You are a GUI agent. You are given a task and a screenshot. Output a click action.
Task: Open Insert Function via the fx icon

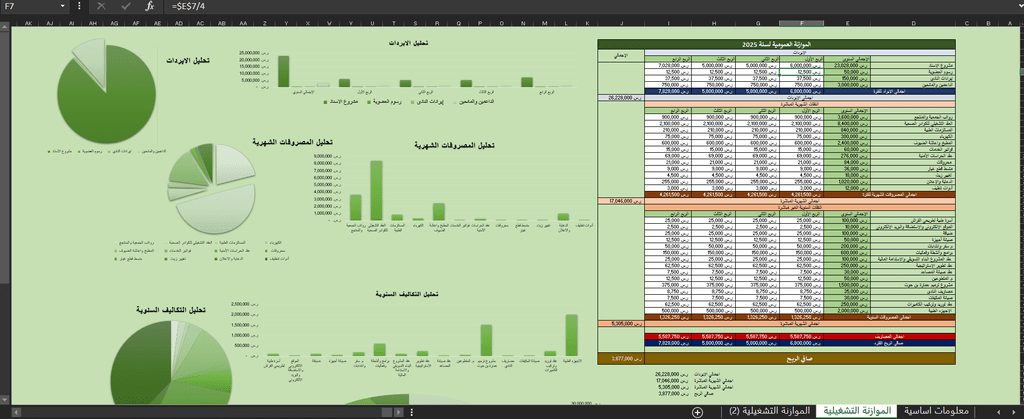pyautogui.click(x=150, y=6)
